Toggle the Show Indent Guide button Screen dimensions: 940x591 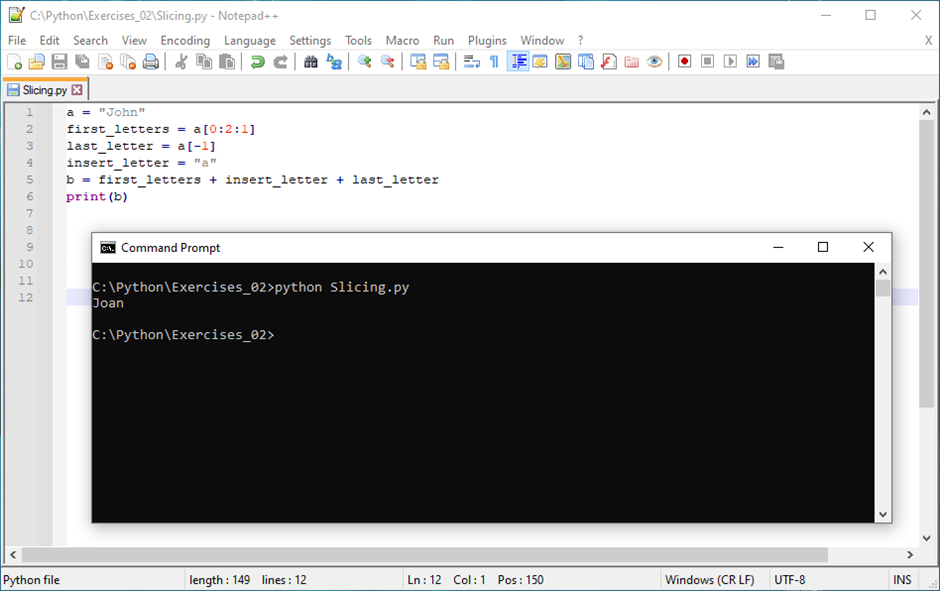pyautogui.click(x=518, y=62)
